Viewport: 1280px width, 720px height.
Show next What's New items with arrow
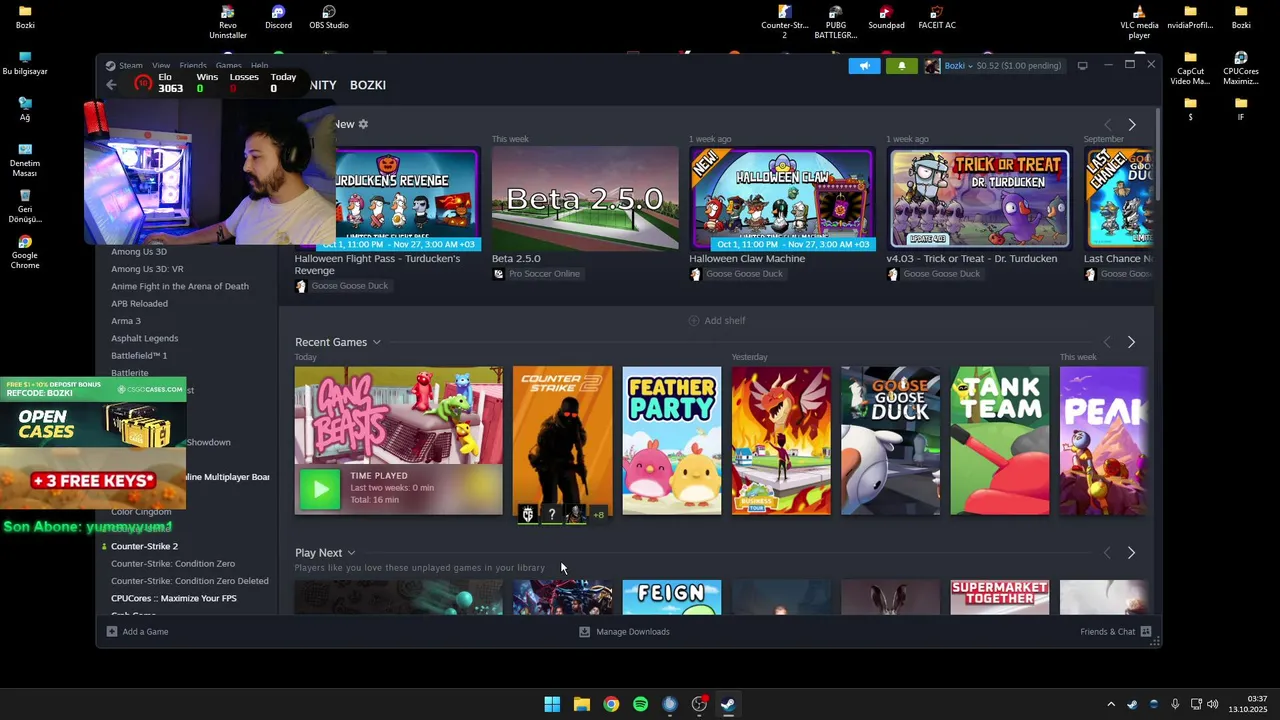(1131, 125)
